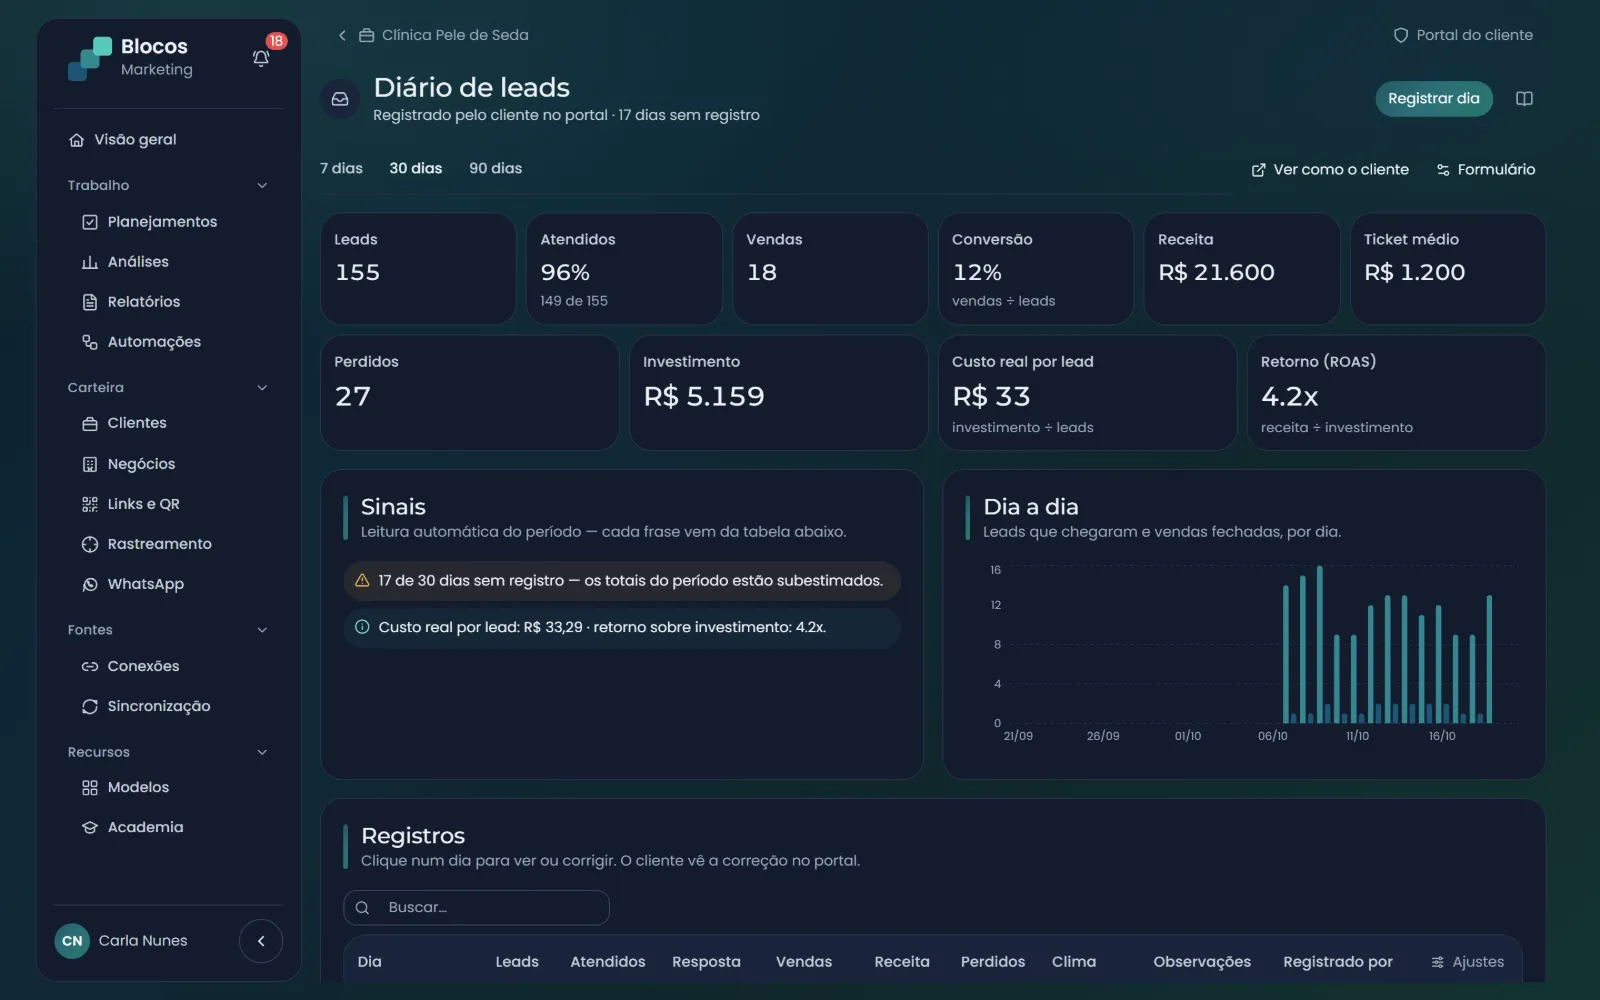Sort by the Receita column header
The height and width of the screenshot is (1000, 1600).
coord(902,962)
